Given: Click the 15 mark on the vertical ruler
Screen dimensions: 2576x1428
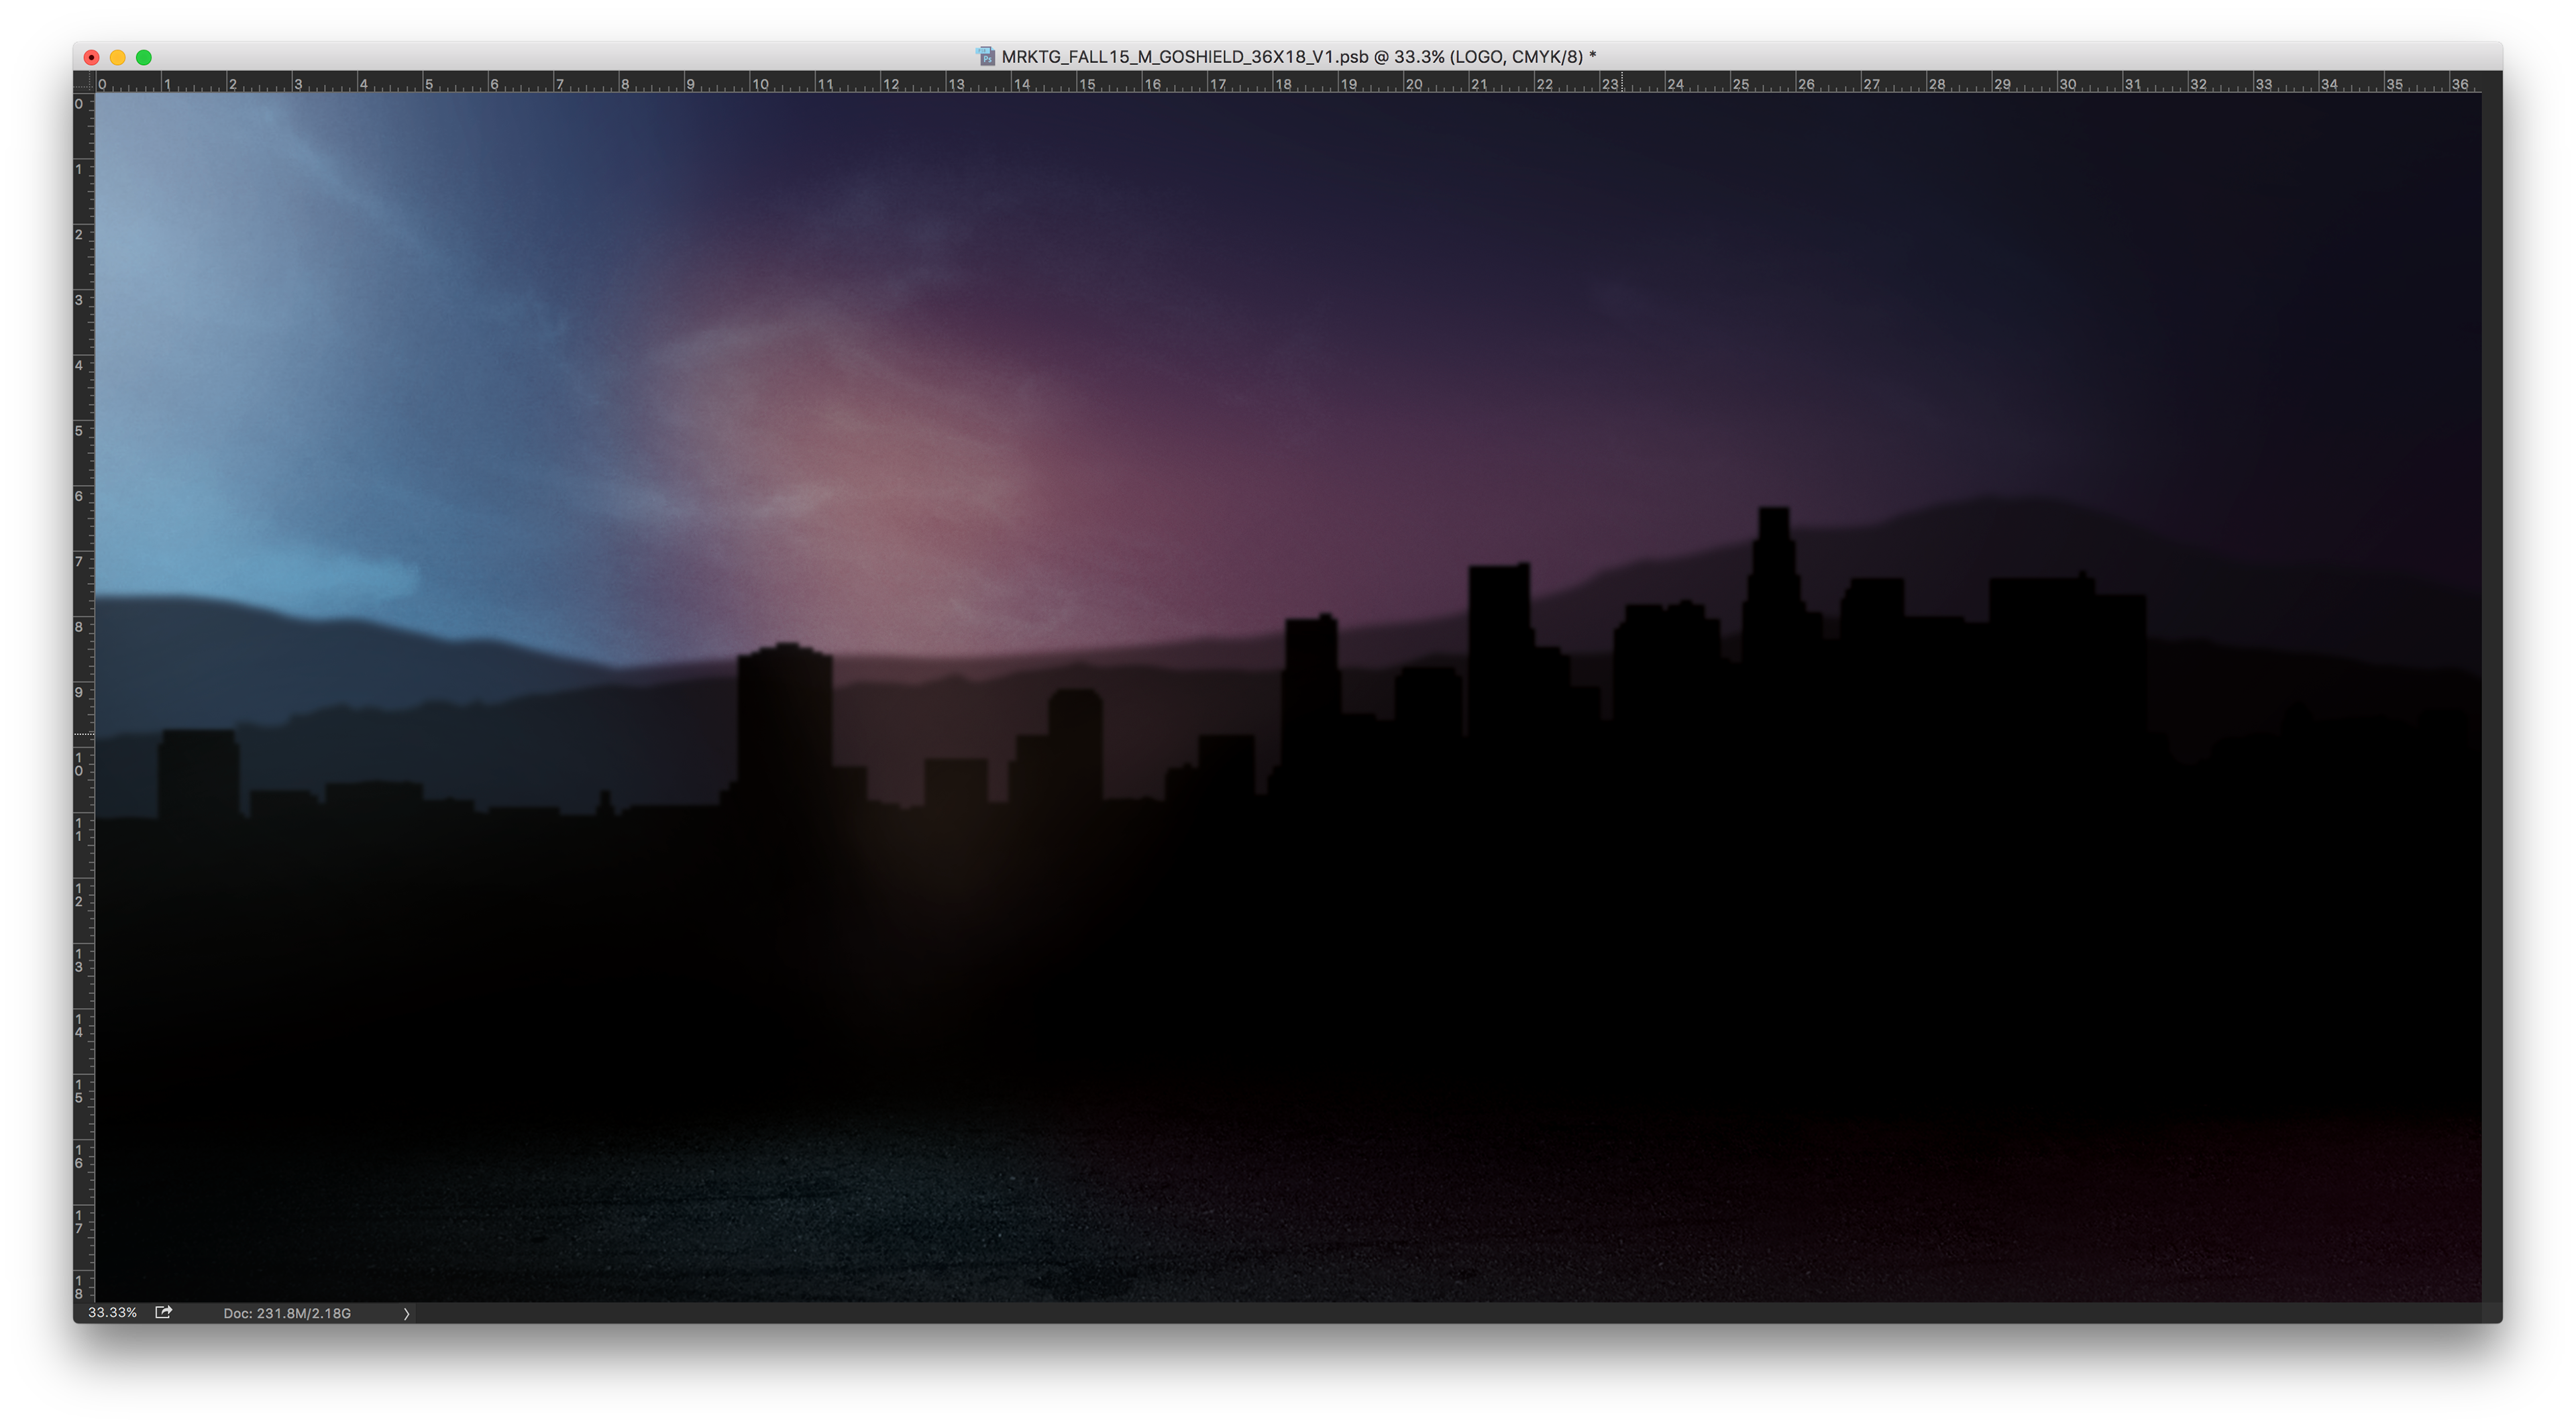Looking at the screenshot, I should click(79, 1091).
